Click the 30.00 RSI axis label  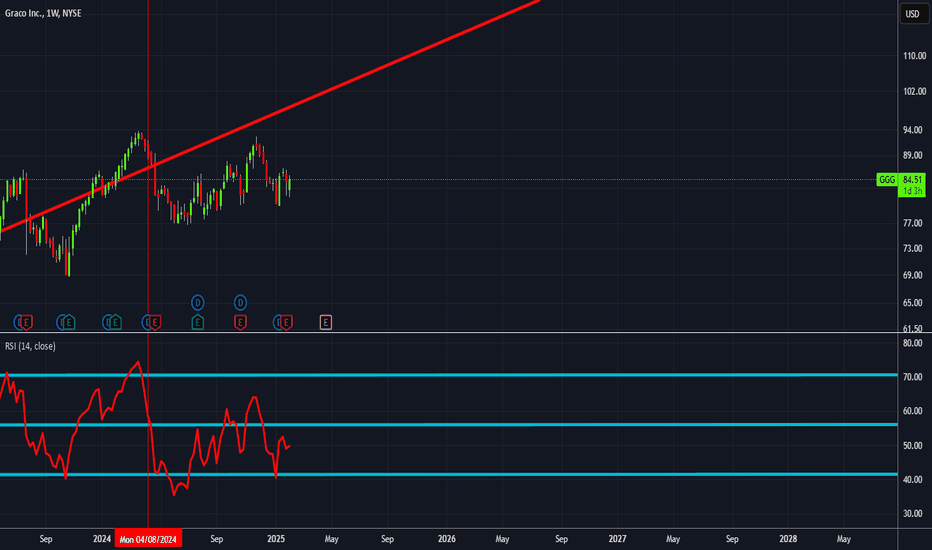click(x=912, y=513)
